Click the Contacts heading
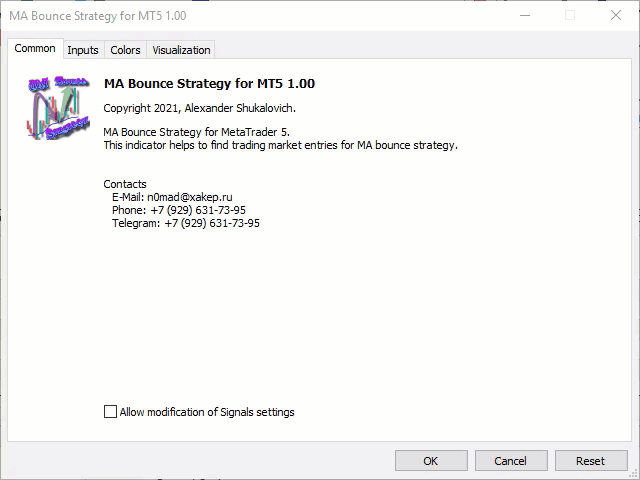The image size is (640, 480). [125, 184]
